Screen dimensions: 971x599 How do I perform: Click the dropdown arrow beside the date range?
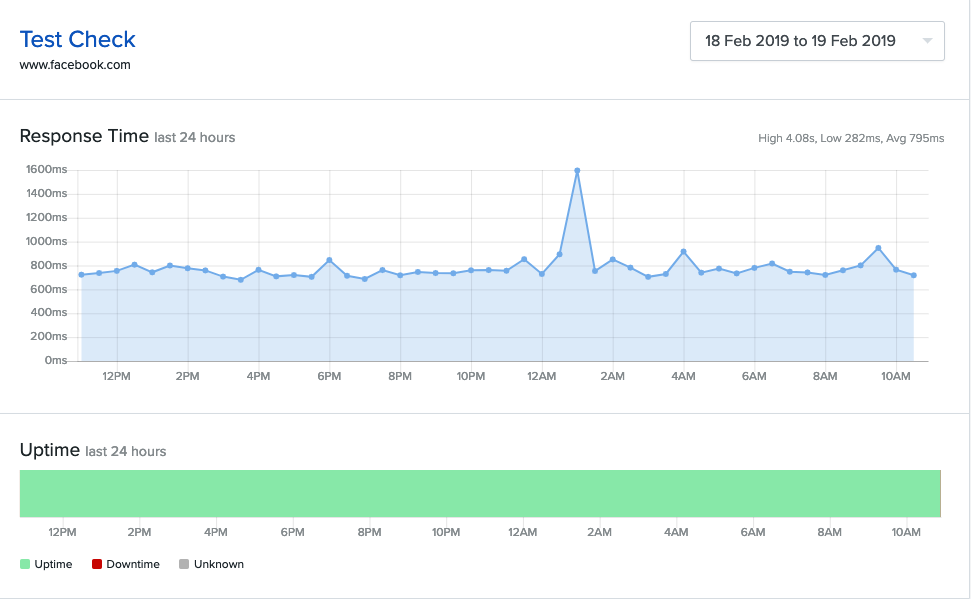[x=927, y=41]
